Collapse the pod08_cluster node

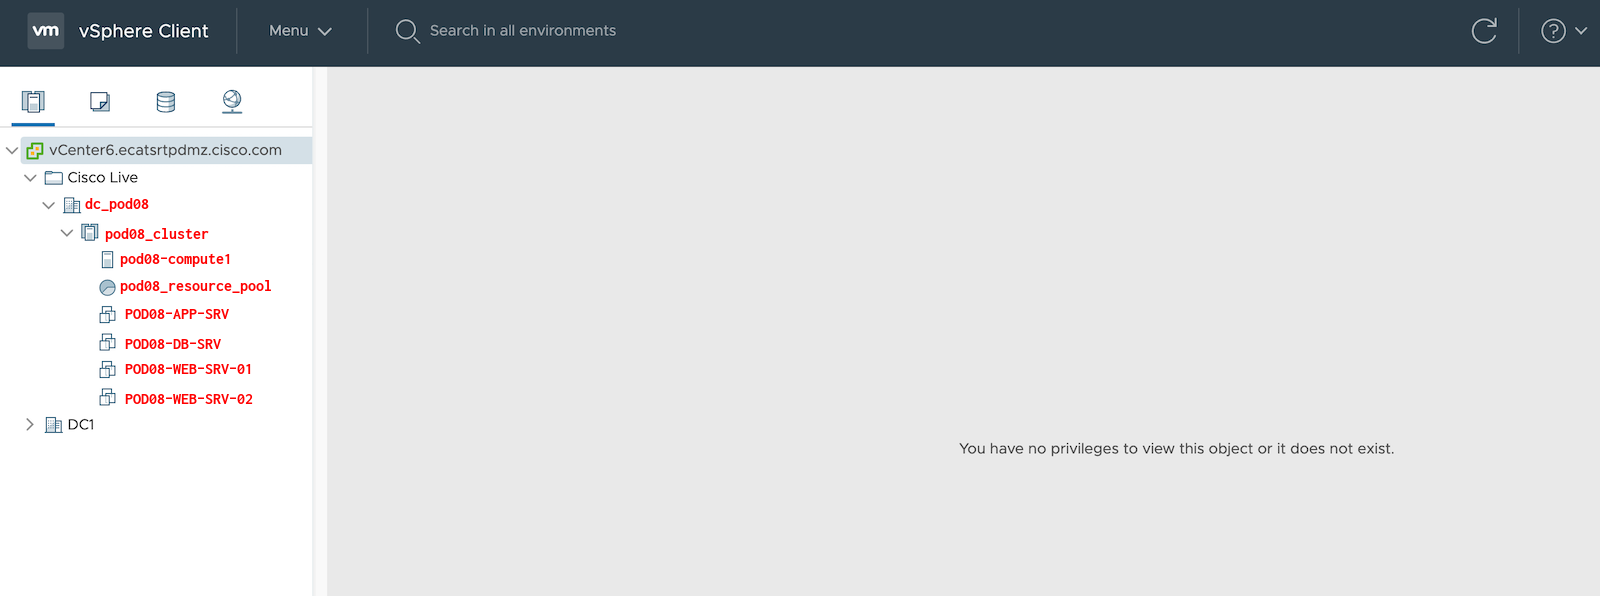67,233
